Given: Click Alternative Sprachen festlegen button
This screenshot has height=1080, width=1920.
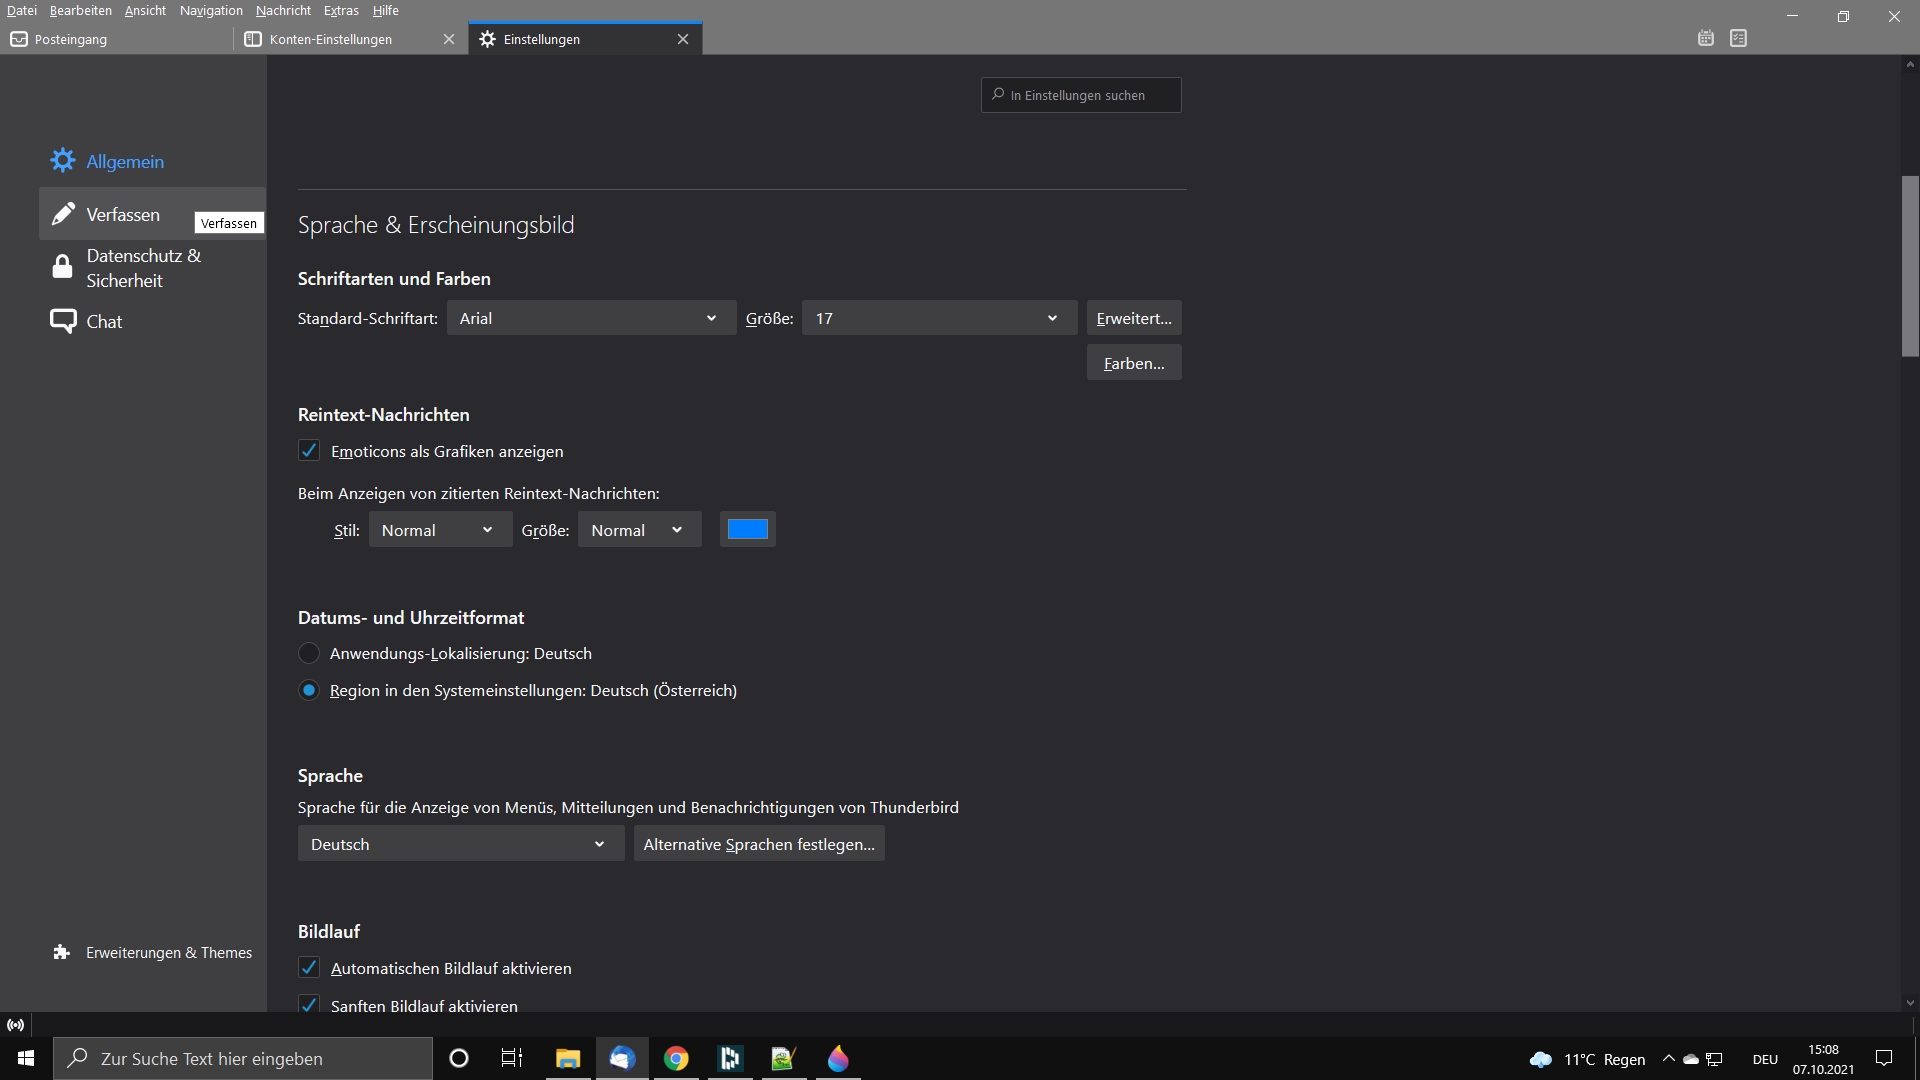Looking at the screenshot, I should [759, 844].
